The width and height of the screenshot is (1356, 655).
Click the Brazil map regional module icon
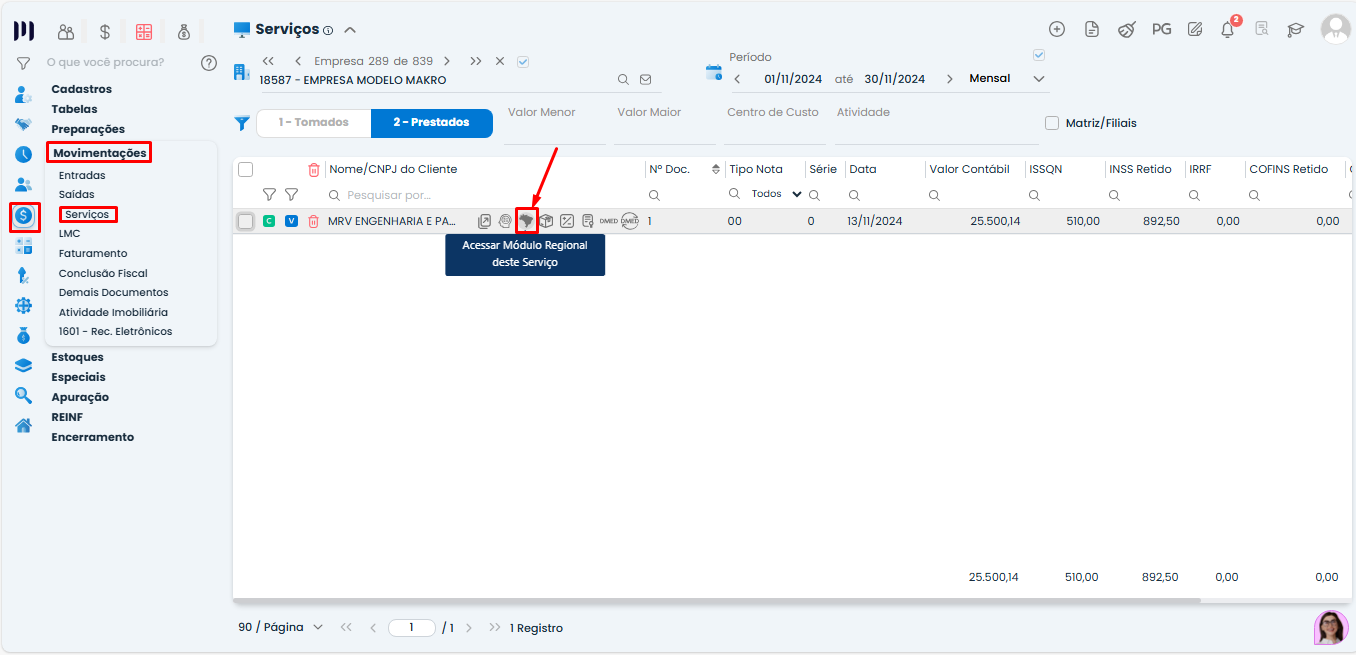[x=527, y=221]
